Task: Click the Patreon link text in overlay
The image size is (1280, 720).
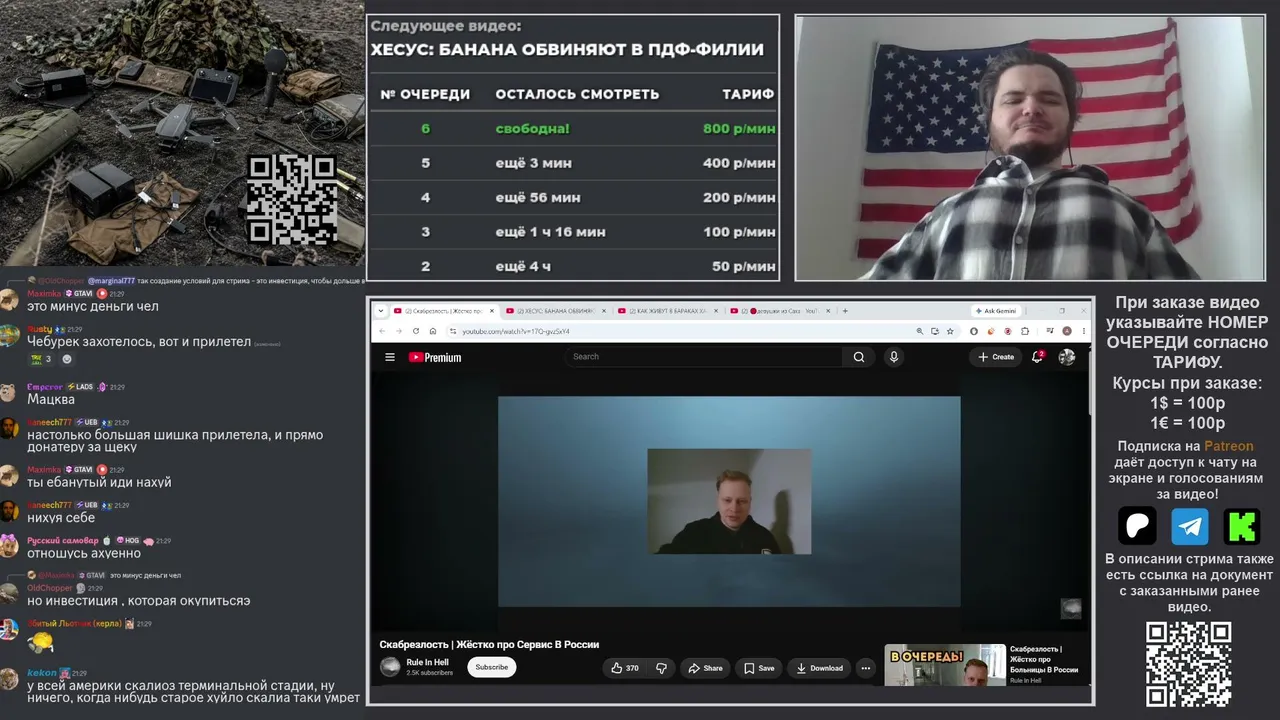Action: [1228, 446]
